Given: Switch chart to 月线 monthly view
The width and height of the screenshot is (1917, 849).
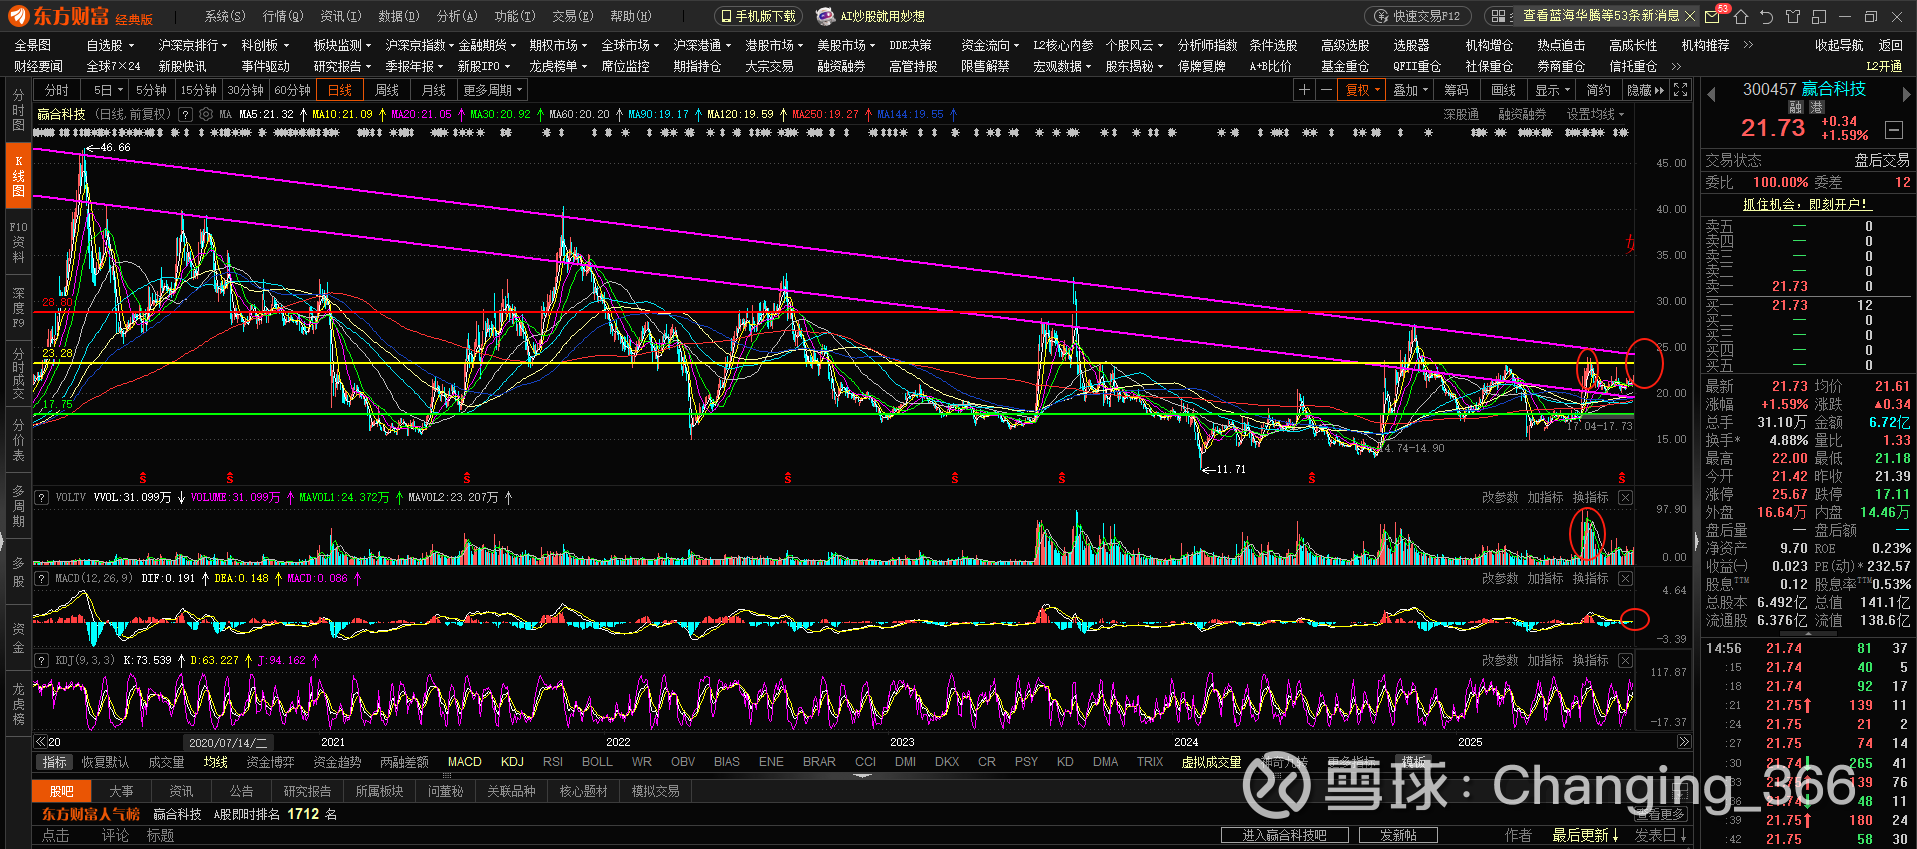Looking at the screenshot, I should pyautogui.click(x=434, y=90).
